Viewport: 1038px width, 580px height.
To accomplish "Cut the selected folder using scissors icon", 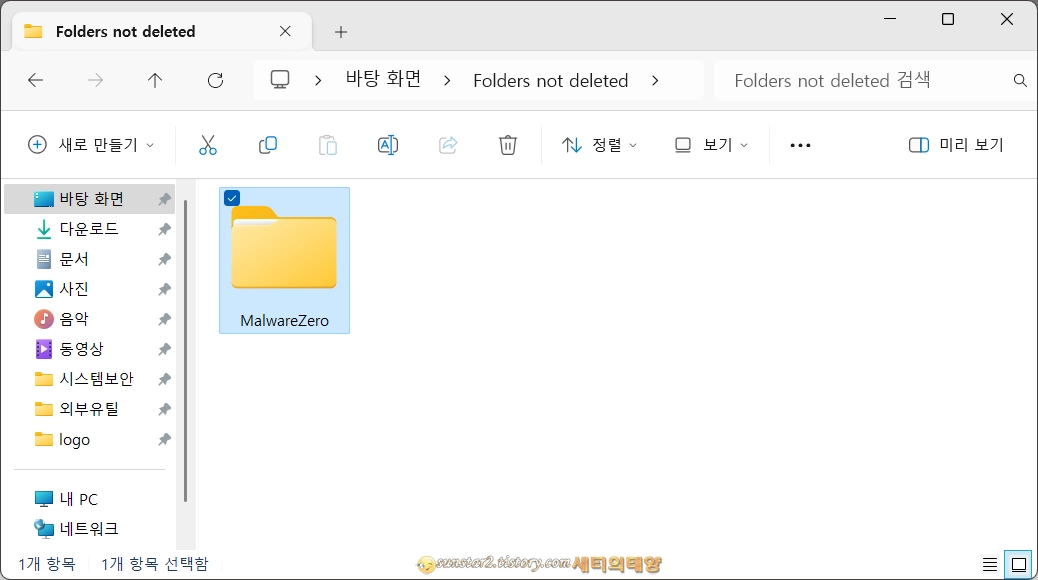I will click(x=208, y=144).
